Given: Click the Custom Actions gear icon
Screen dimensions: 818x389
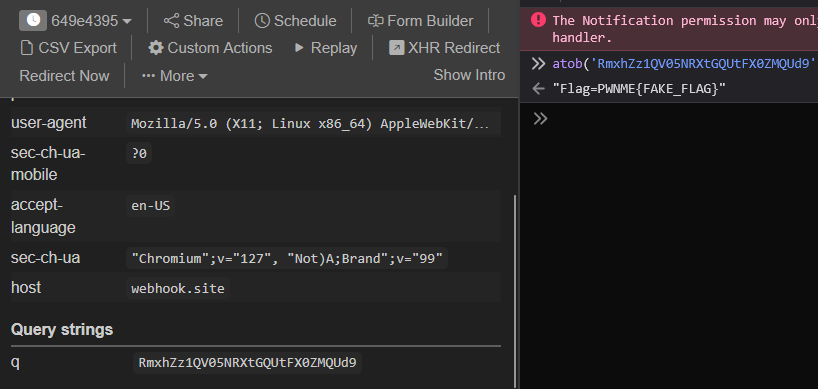Looking at the screenshot, I should point(155,48).
